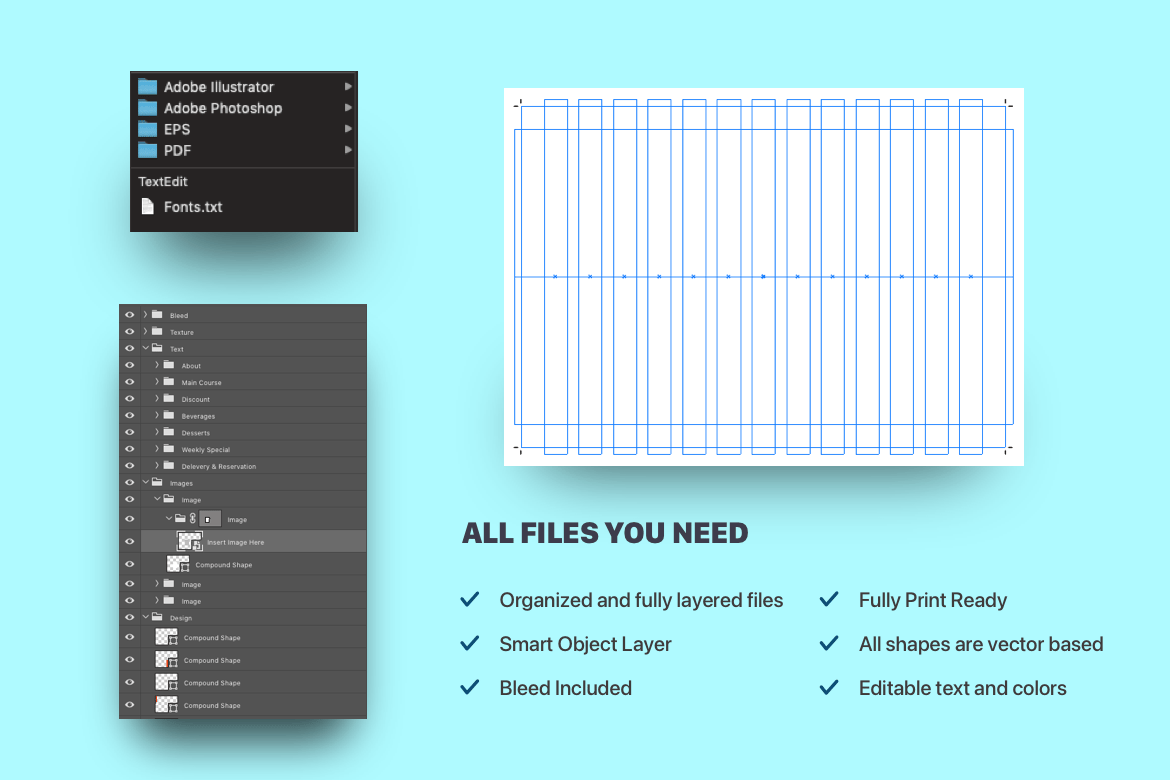Hide the Delevery & Reservation group
This screenshot has width=1170, height=780.
(129, 466)
